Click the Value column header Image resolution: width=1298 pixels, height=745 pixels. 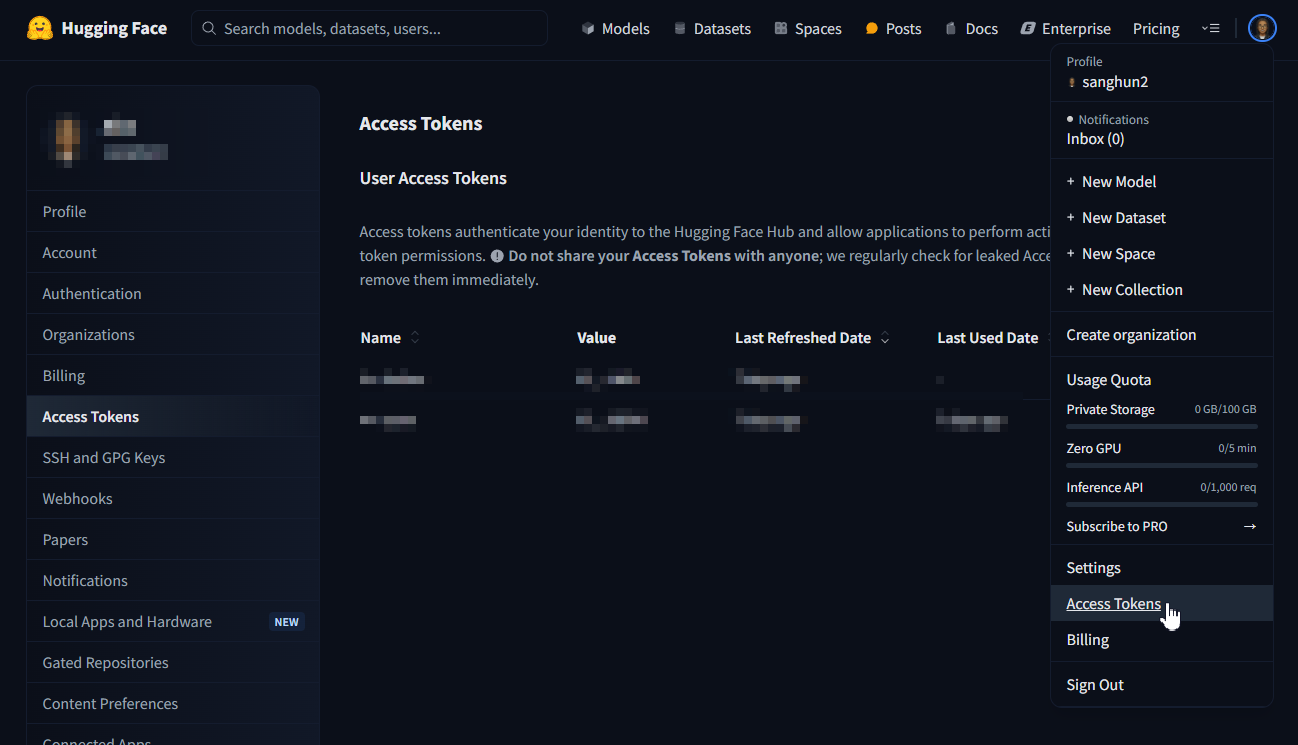596,338
